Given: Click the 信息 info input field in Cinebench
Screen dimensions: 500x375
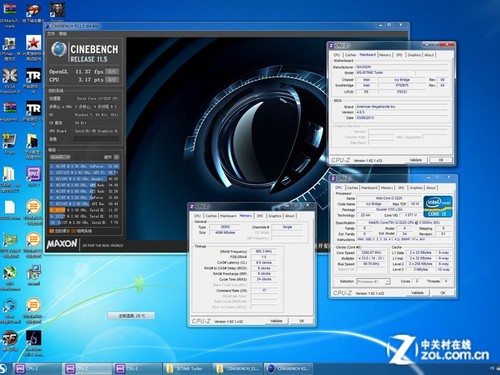Looking at the screenshot, I should [96, 139].
